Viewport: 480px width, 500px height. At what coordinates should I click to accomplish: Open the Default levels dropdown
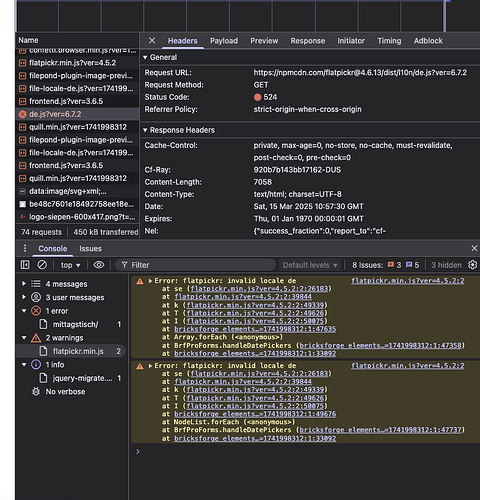(x=310, y=265)
